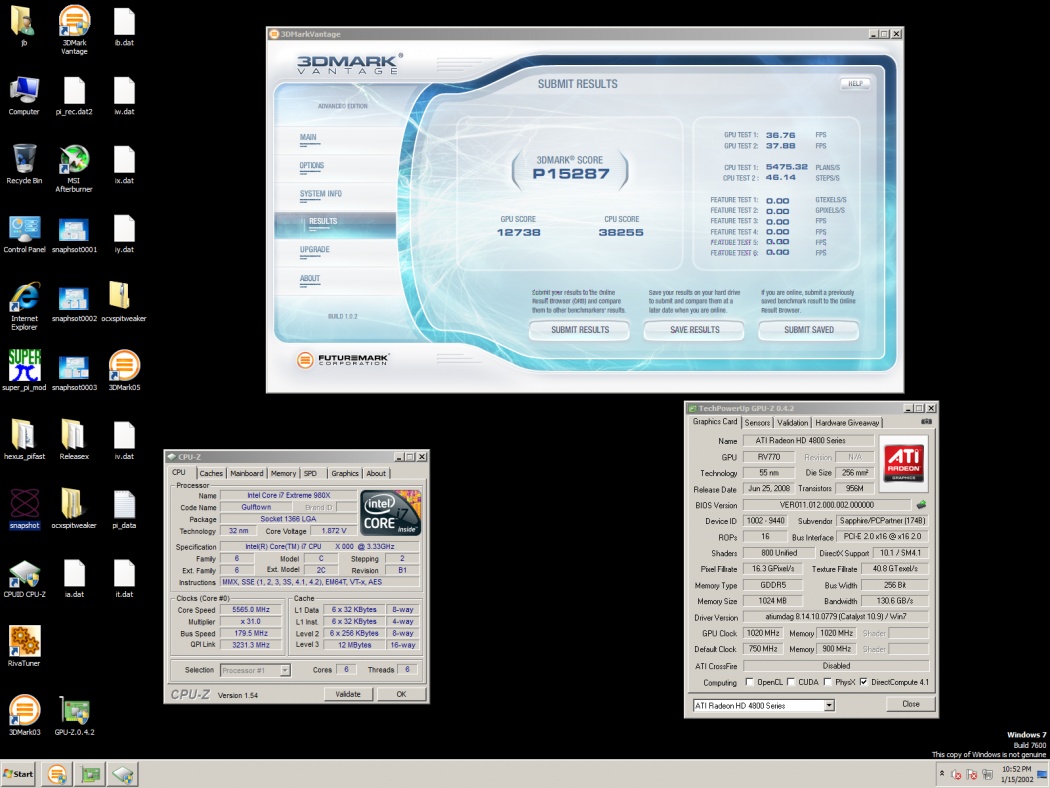Open the CPUID CPU-Z desktop shortcut
Screen dimensions: 1050x788
[x=24, y=574]
